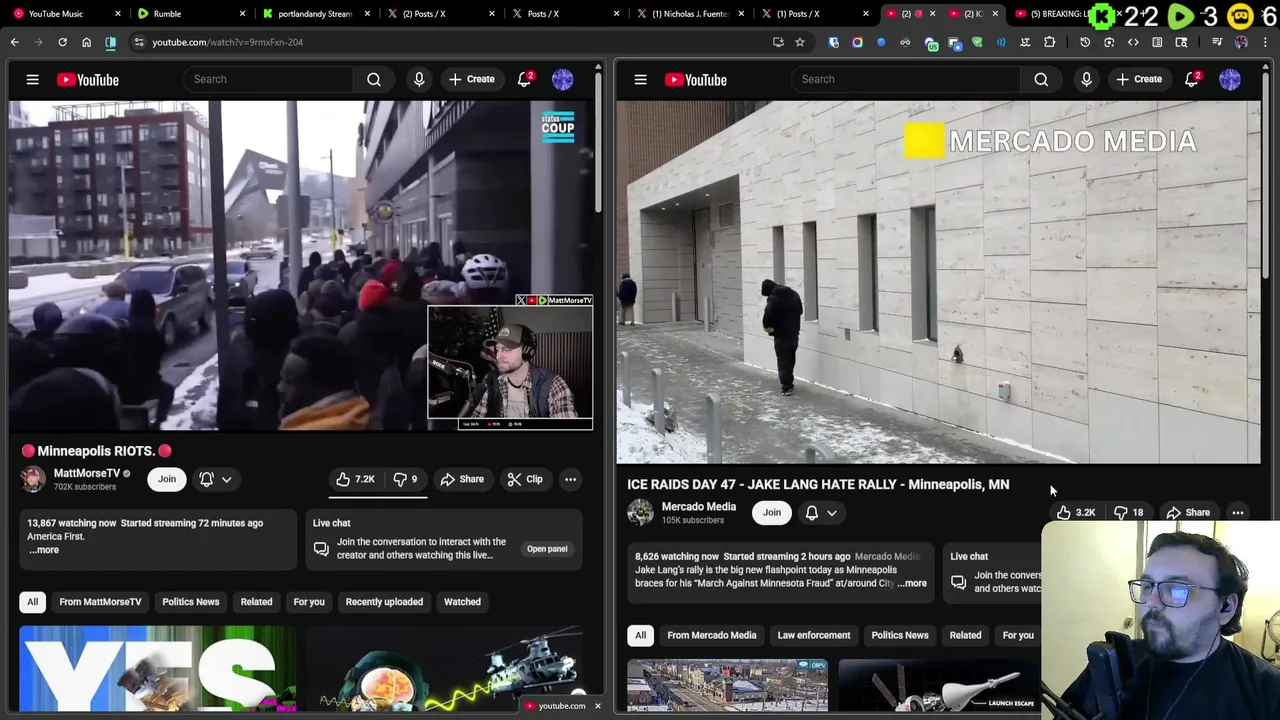
Task: Clip the Minneapolis RIOTS stream
Action: click(x=525, y=479)
